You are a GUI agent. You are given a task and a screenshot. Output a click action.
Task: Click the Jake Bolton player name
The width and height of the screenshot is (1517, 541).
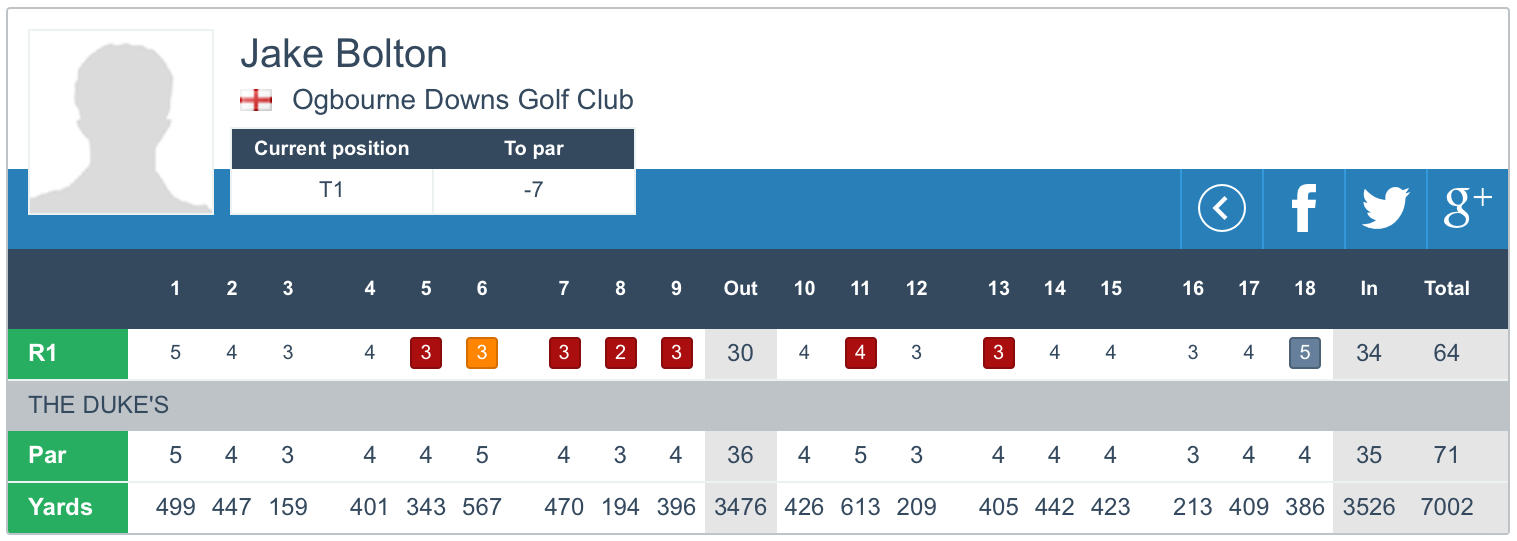344,54
